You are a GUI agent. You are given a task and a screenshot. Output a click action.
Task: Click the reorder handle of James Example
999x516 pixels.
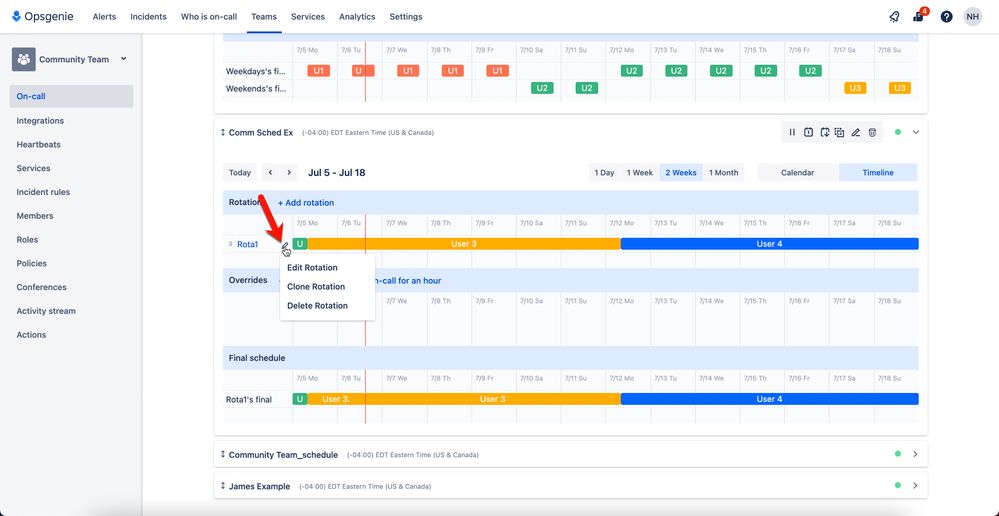[x=223, y=486]
